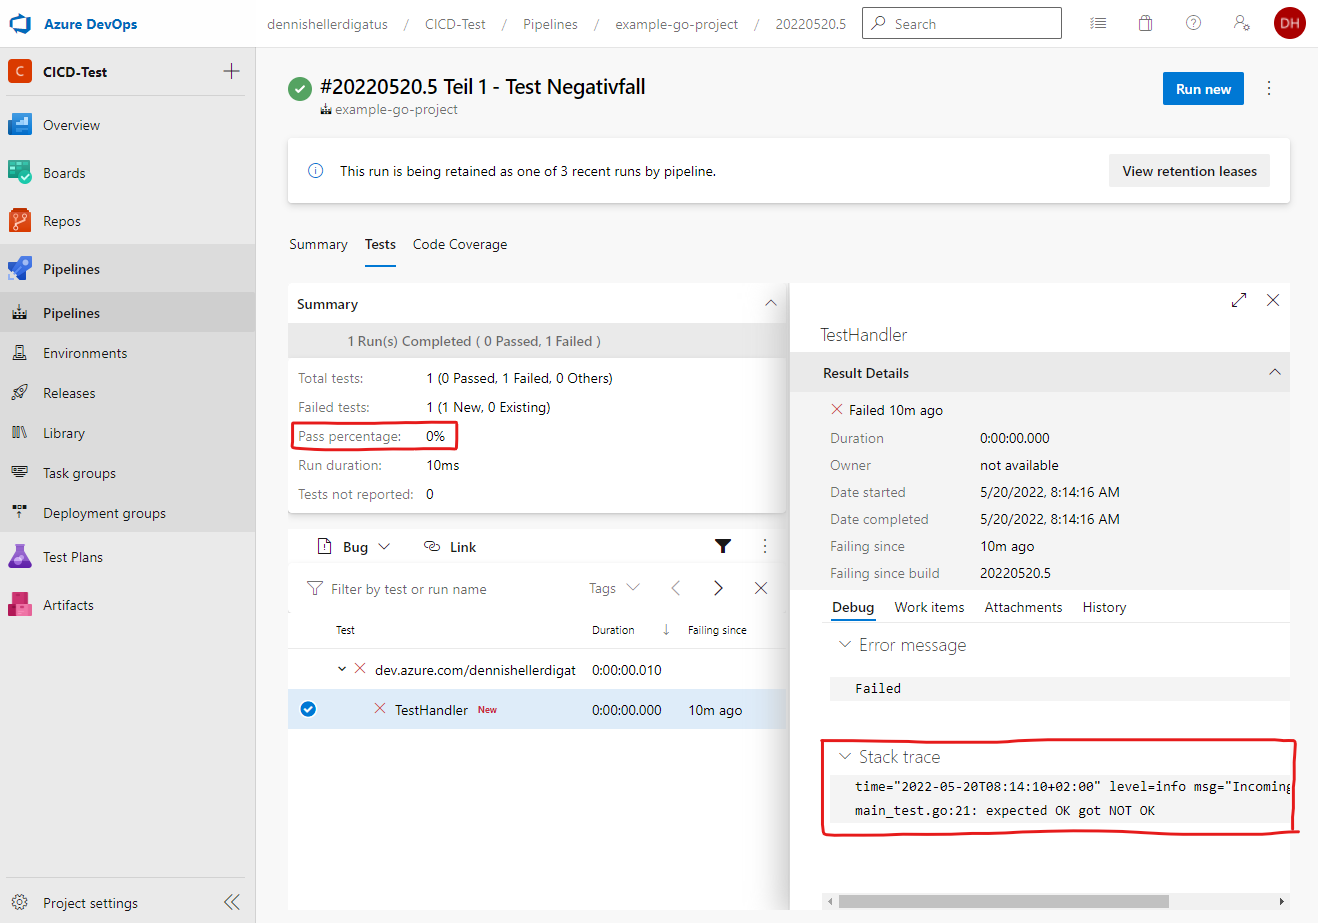Expand the test result panel to full screen

click(1239, 300)
